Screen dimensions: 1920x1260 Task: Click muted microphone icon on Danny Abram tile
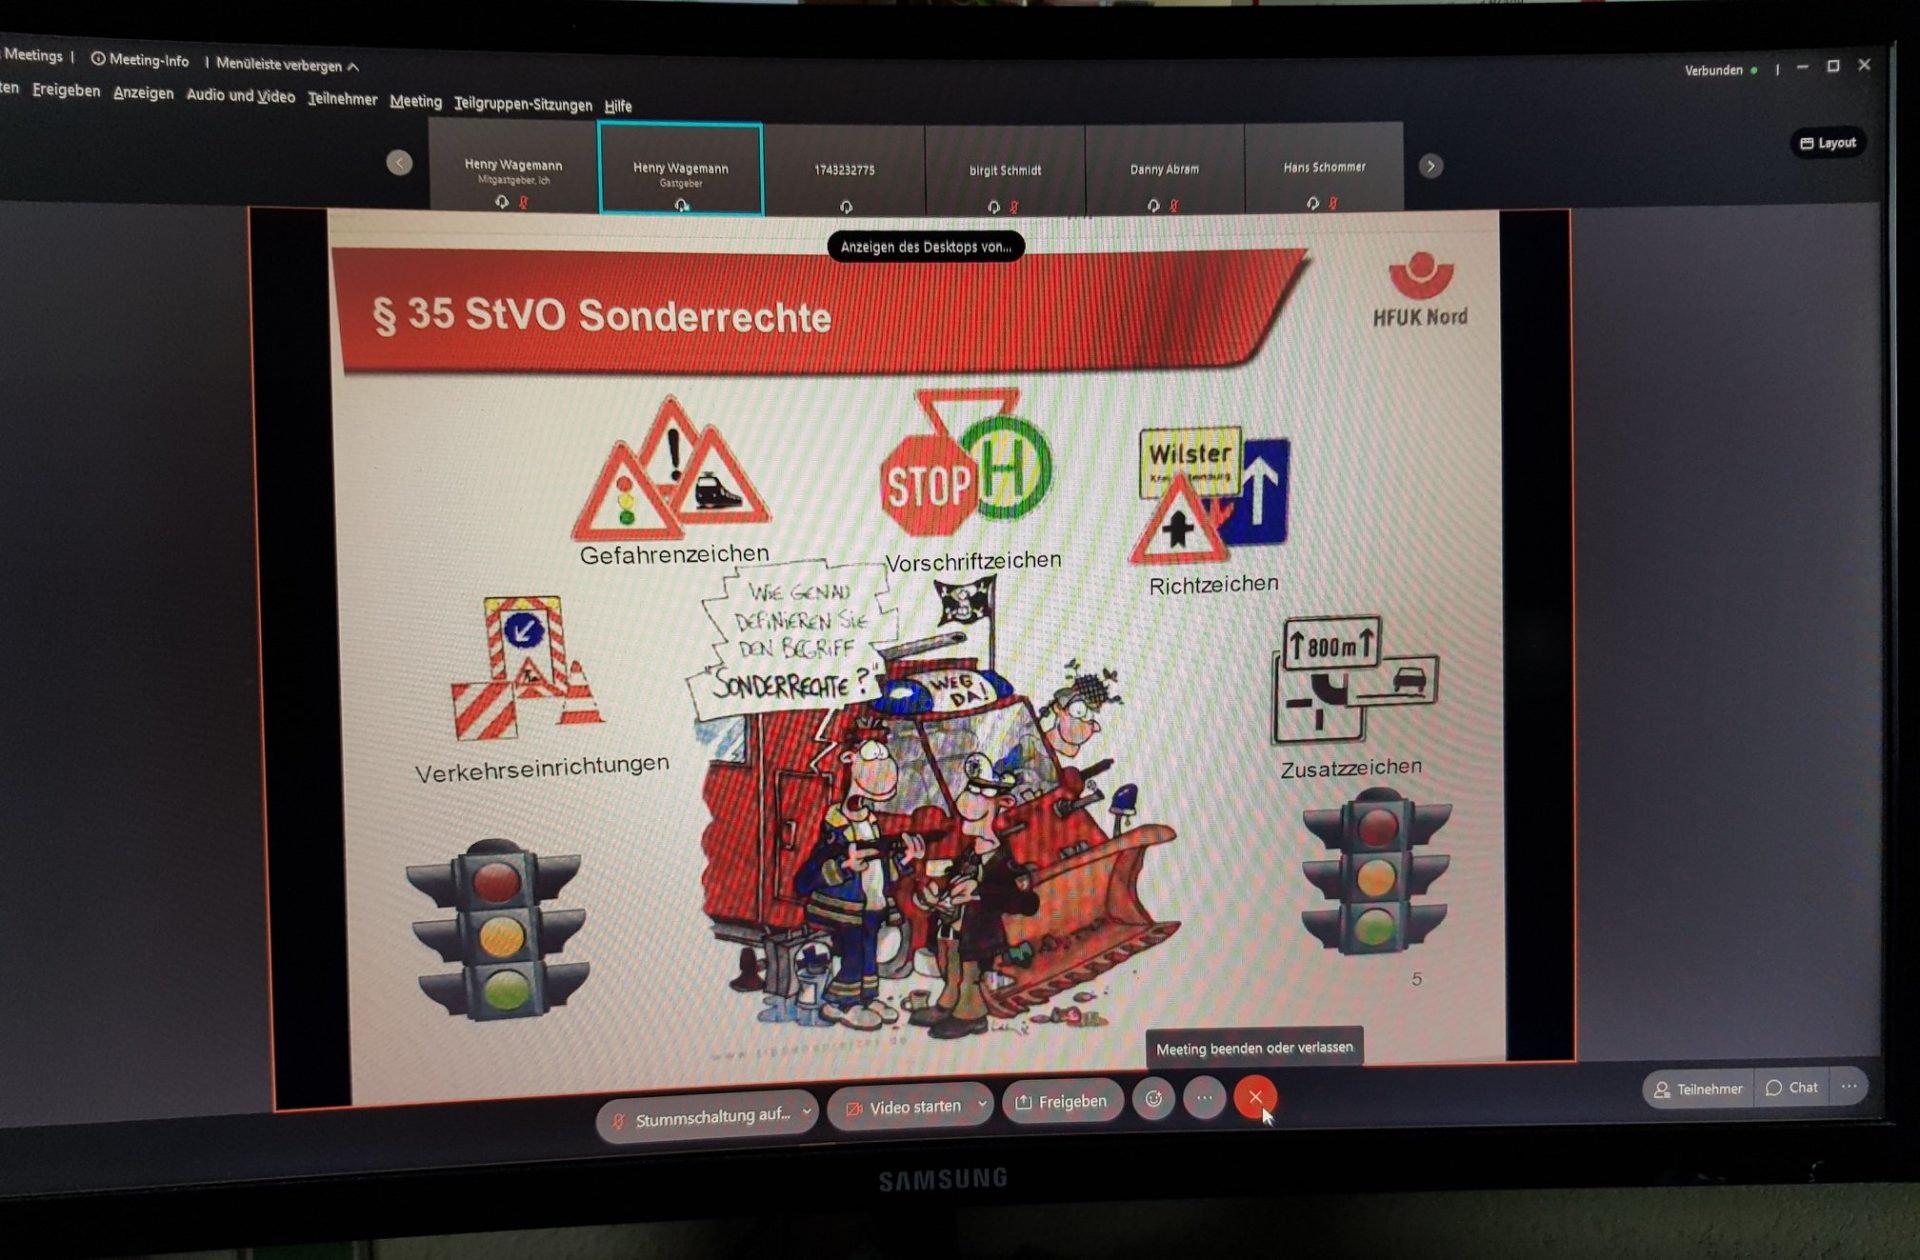(1174, 206)
